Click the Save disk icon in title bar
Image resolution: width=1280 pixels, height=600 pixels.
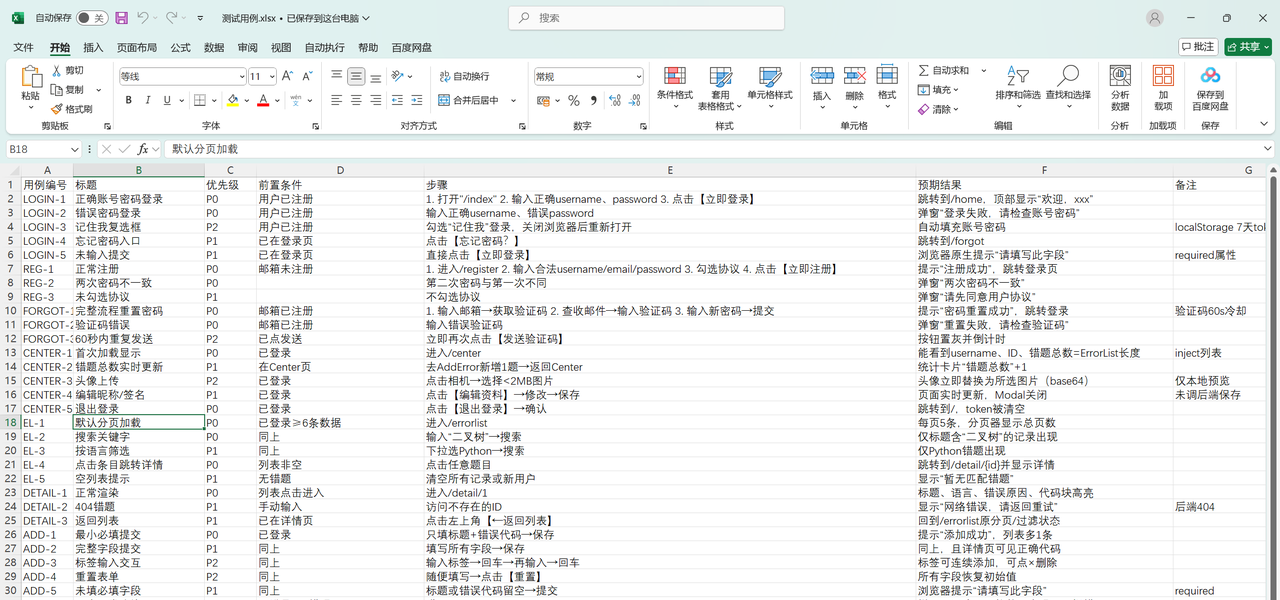(121, 18)
